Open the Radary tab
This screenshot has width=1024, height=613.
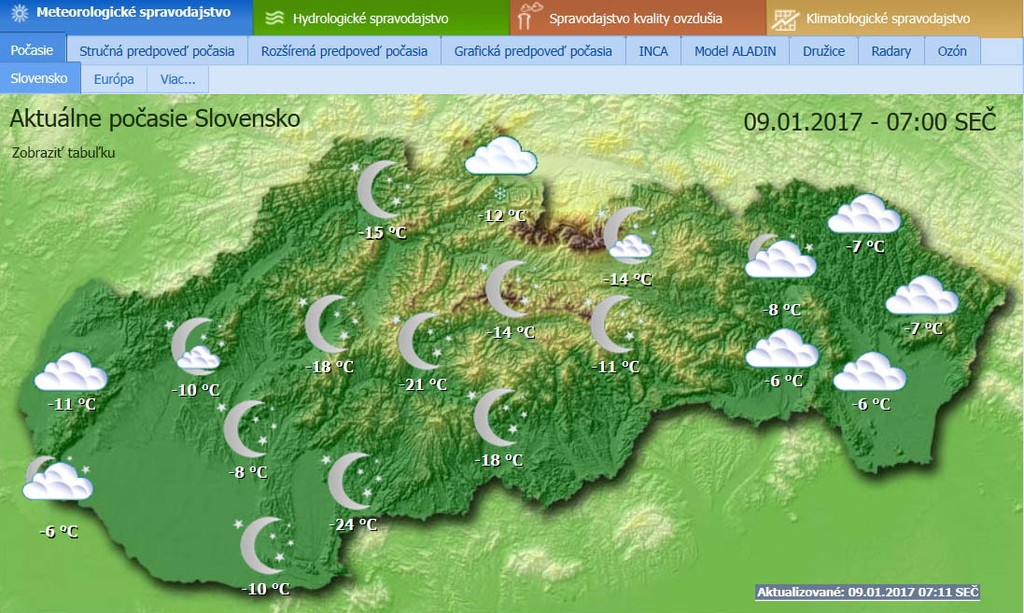pos(891,50)
